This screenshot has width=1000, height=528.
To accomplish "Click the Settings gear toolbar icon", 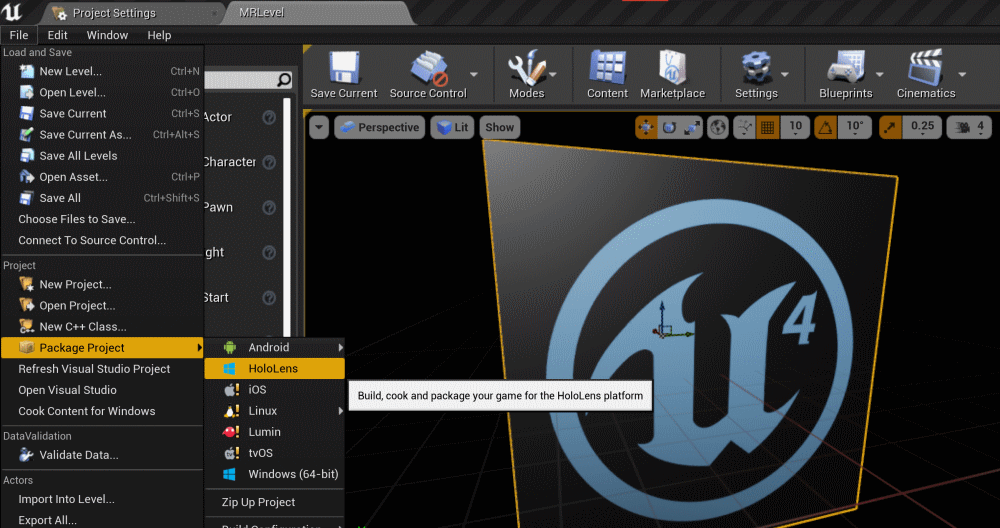I will pos(756,68).
